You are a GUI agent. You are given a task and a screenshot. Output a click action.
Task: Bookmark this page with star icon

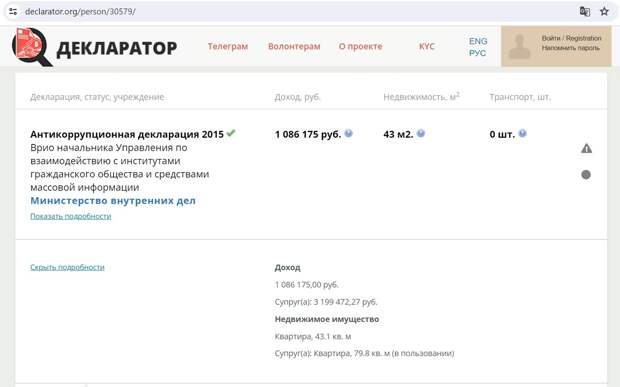pos(604,11)
